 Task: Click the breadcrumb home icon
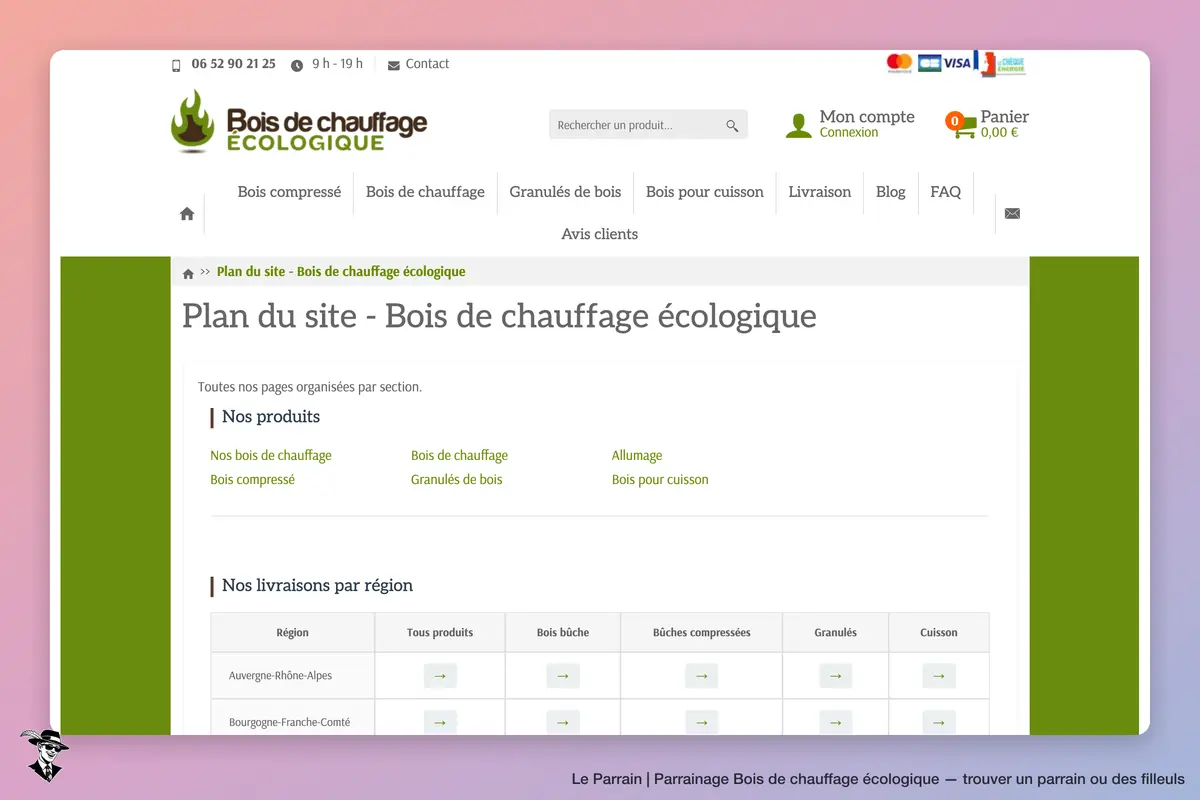[188, 273]
